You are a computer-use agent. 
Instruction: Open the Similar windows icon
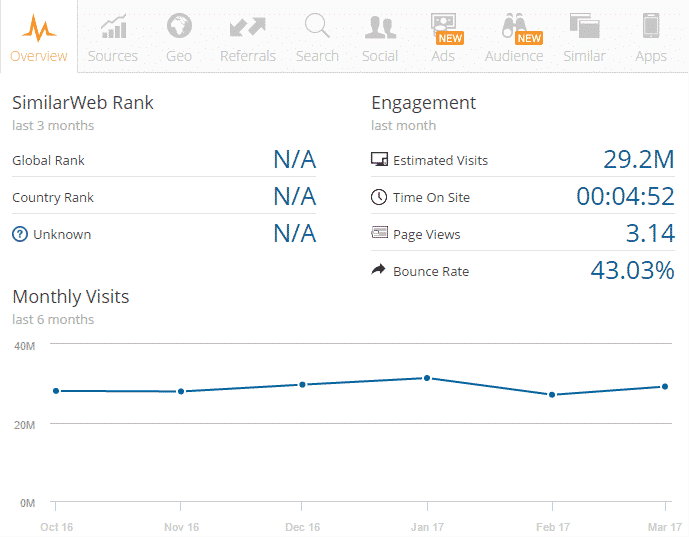(x=584, y=26)
